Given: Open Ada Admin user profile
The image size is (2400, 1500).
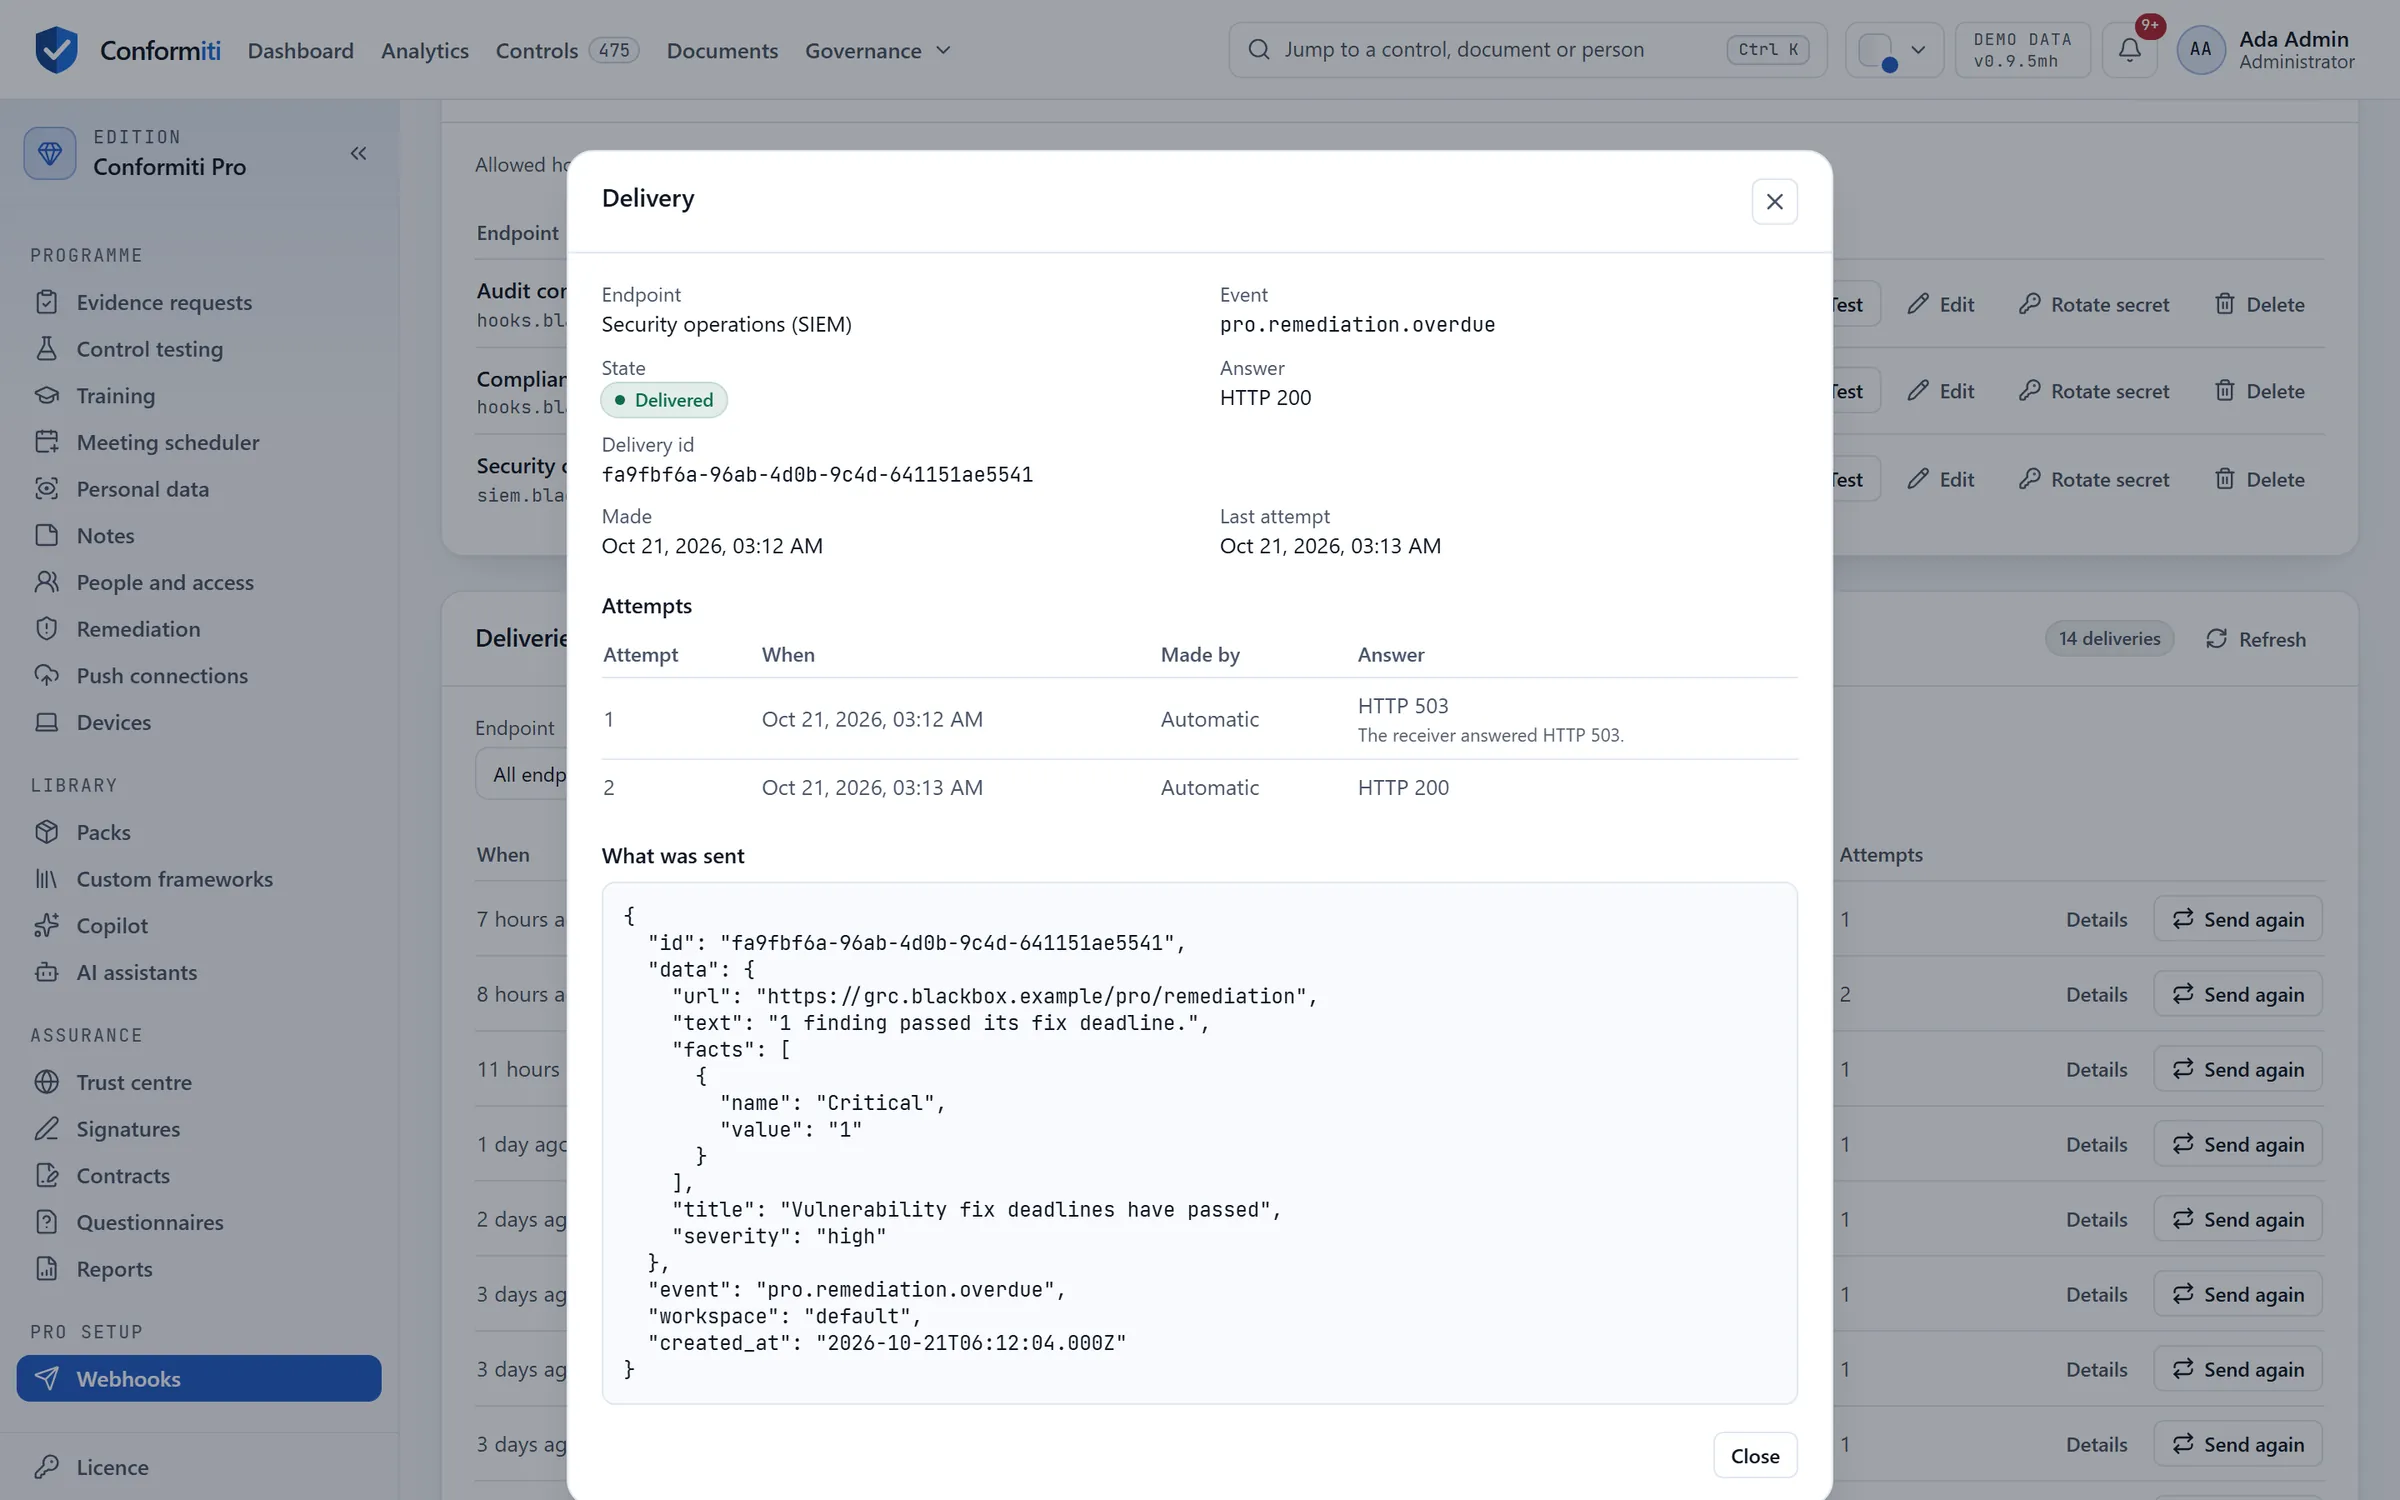Looking at the screenshot, I should point(2267,49).
